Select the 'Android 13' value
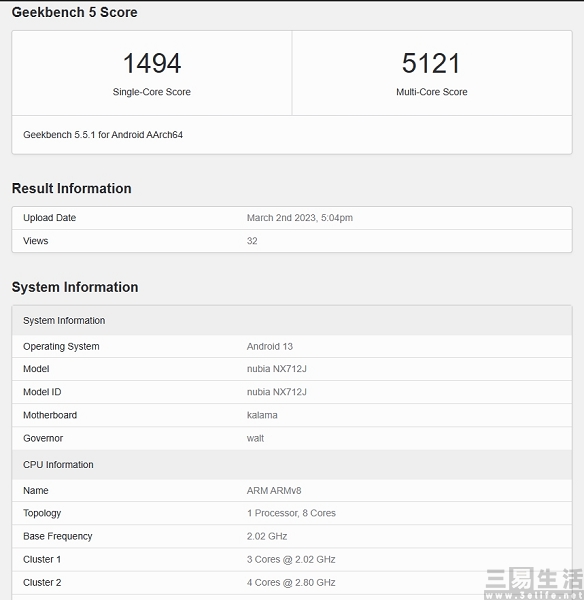Screen dimensions: 584x600 270,346
